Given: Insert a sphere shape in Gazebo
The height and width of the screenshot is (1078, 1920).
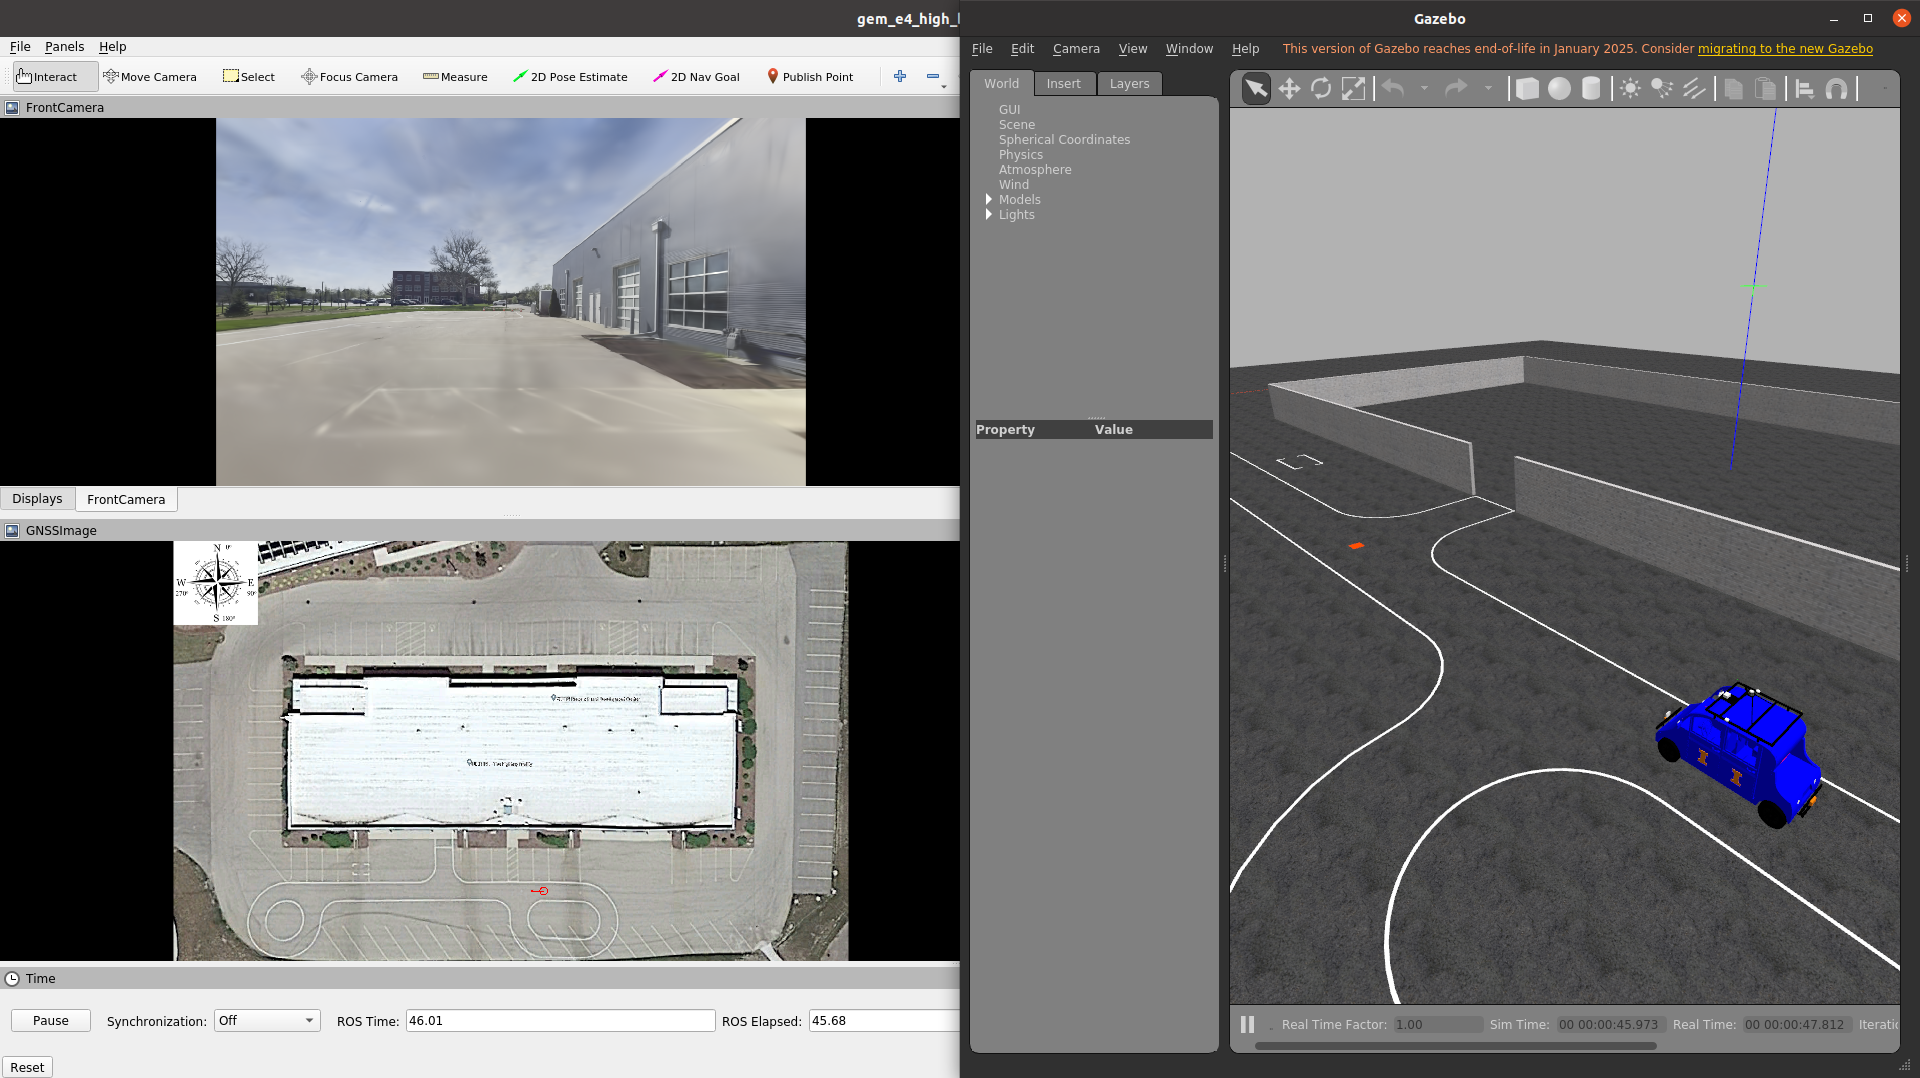Looking at the screenshot, I should pyautogui.click(x=1559, y=89).
